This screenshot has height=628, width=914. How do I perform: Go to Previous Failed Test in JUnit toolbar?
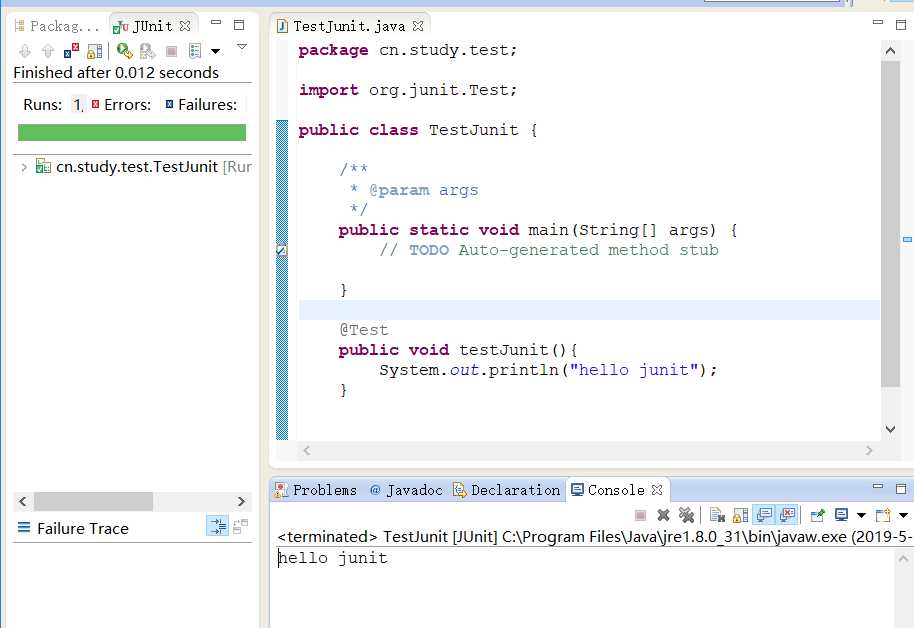tap(48, 51)
